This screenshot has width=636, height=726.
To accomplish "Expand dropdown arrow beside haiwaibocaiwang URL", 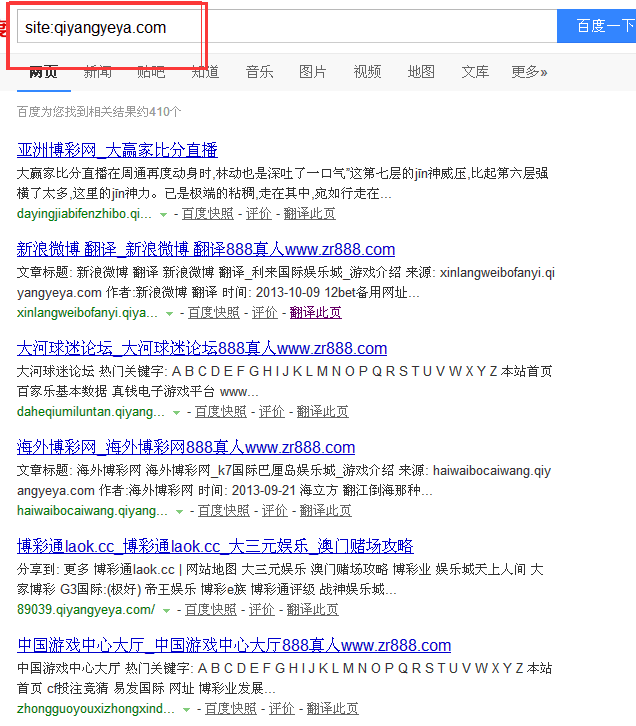I will pyautogui.click(x=180, y=512).
